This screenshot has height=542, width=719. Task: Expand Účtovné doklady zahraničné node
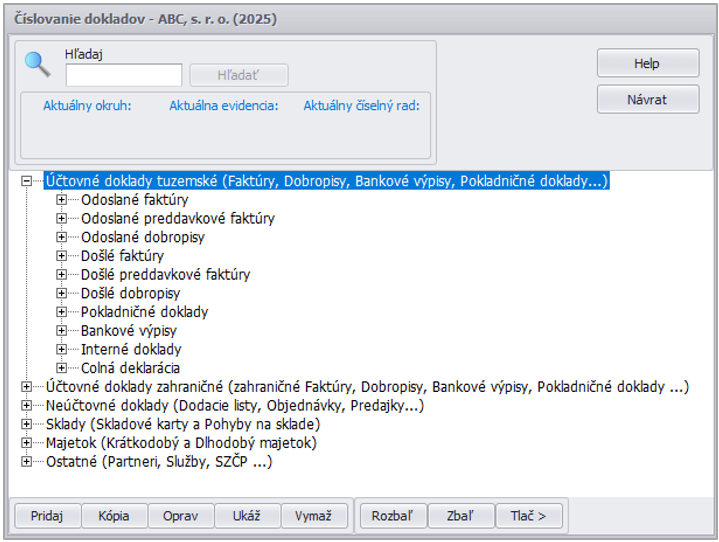(x=26, y=387)
